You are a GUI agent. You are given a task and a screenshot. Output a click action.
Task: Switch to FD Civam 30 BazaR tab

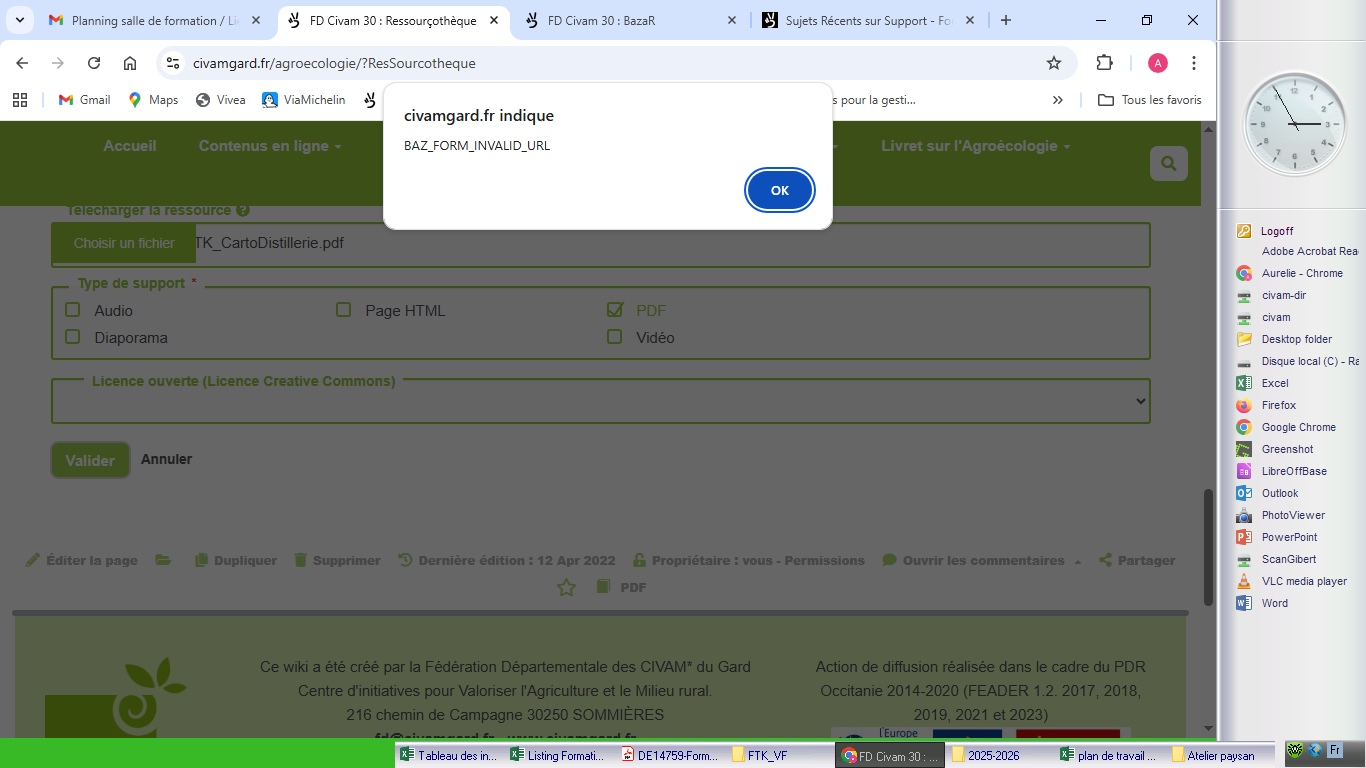click(629, 20)
